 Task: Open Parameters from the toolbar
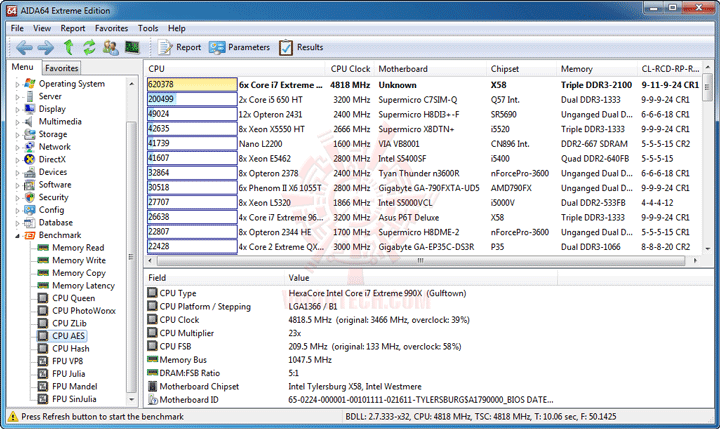click(x=239, y=47)
